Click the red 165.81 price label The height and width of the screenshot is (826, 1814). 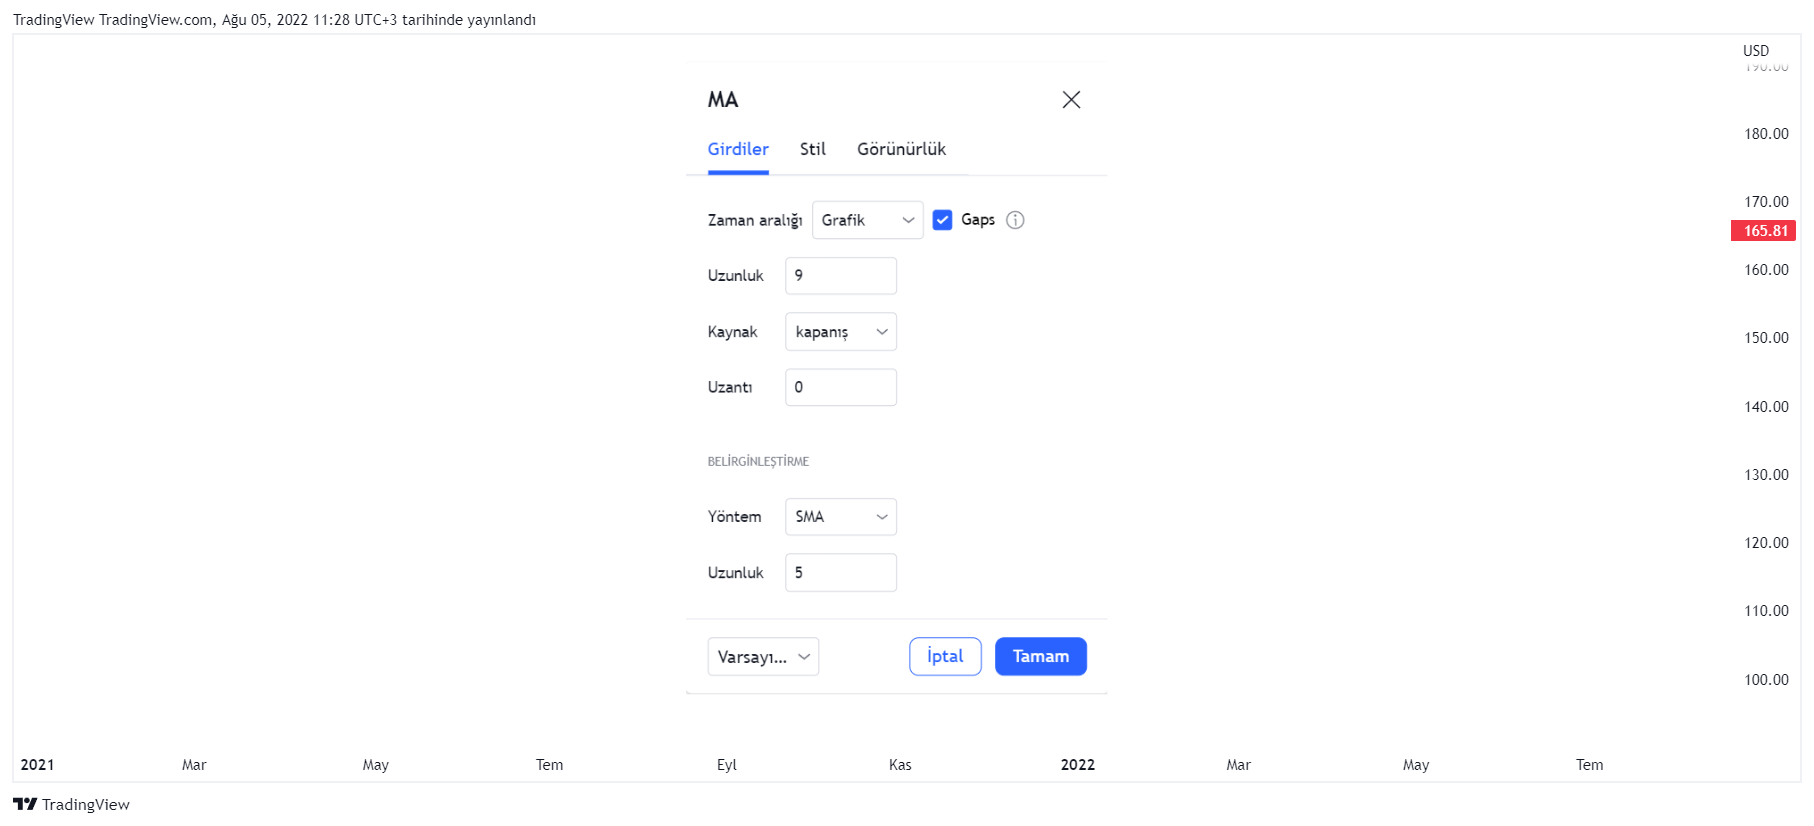pos(1764,231)
